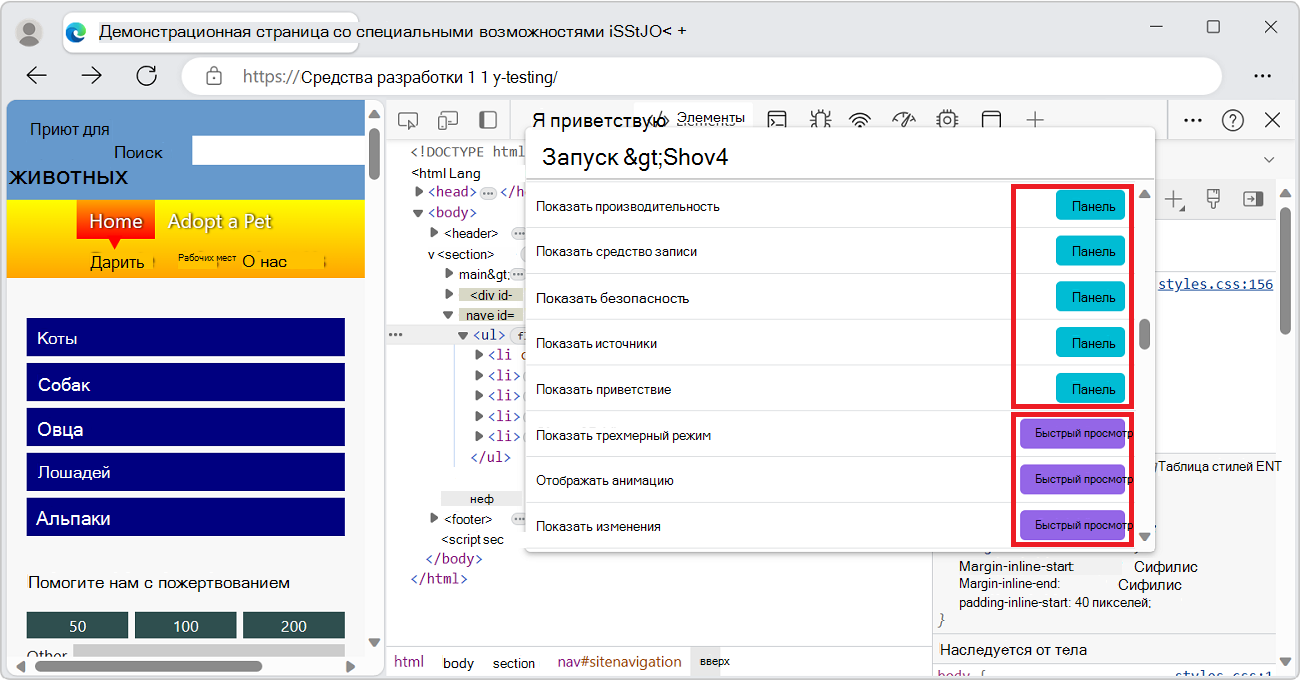Click the Command Menu input field
The height and width of the screenshot is (680, 1300).
840,157
